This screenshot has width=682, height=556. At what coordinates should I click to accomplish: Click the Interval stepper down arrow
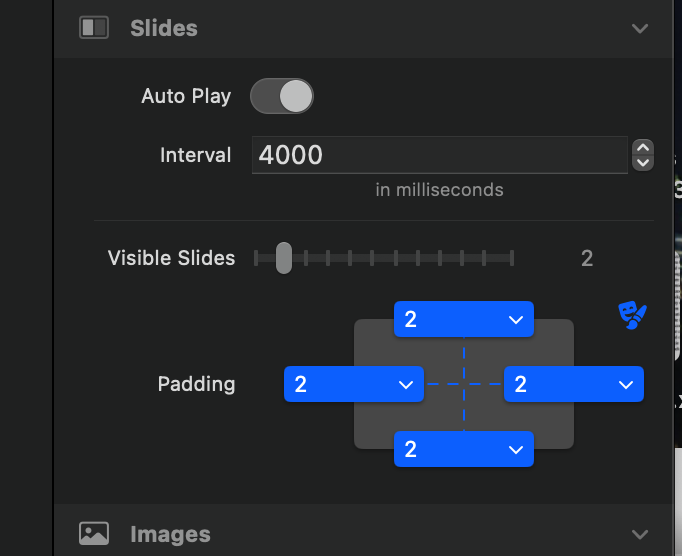[643, 162]
